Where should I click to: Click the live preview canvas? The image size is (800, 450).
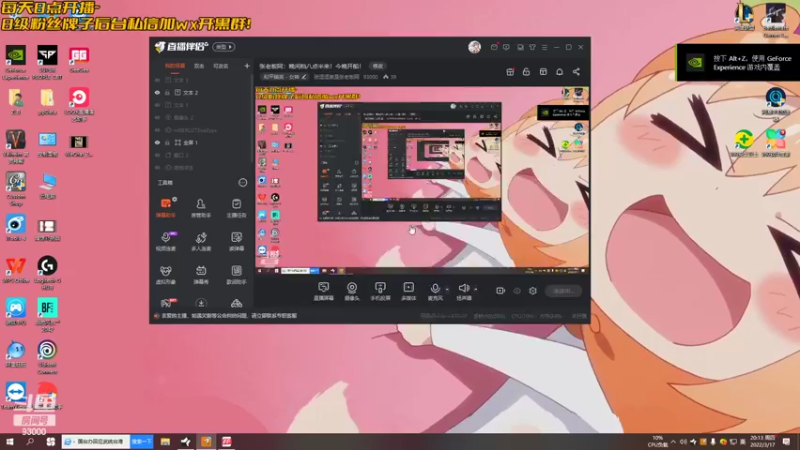coord(422,180)
